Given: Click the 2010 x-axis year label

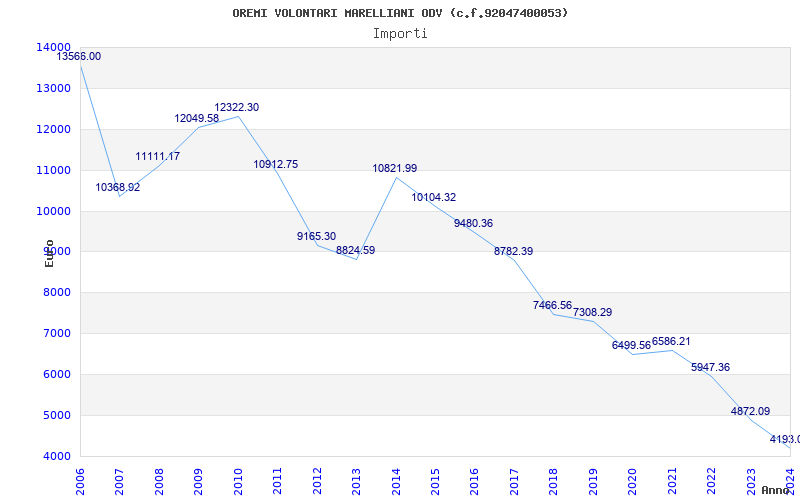Looking at the screenshot, I should coord(238,481).
